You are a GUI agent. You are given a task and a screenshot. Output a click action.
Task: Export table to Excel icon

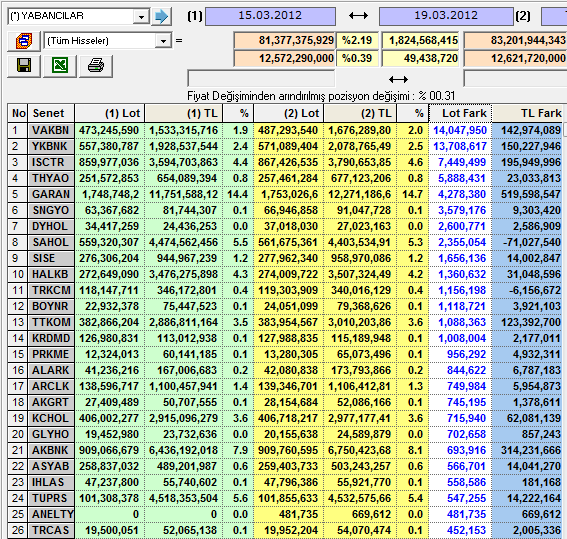(60, 66)
